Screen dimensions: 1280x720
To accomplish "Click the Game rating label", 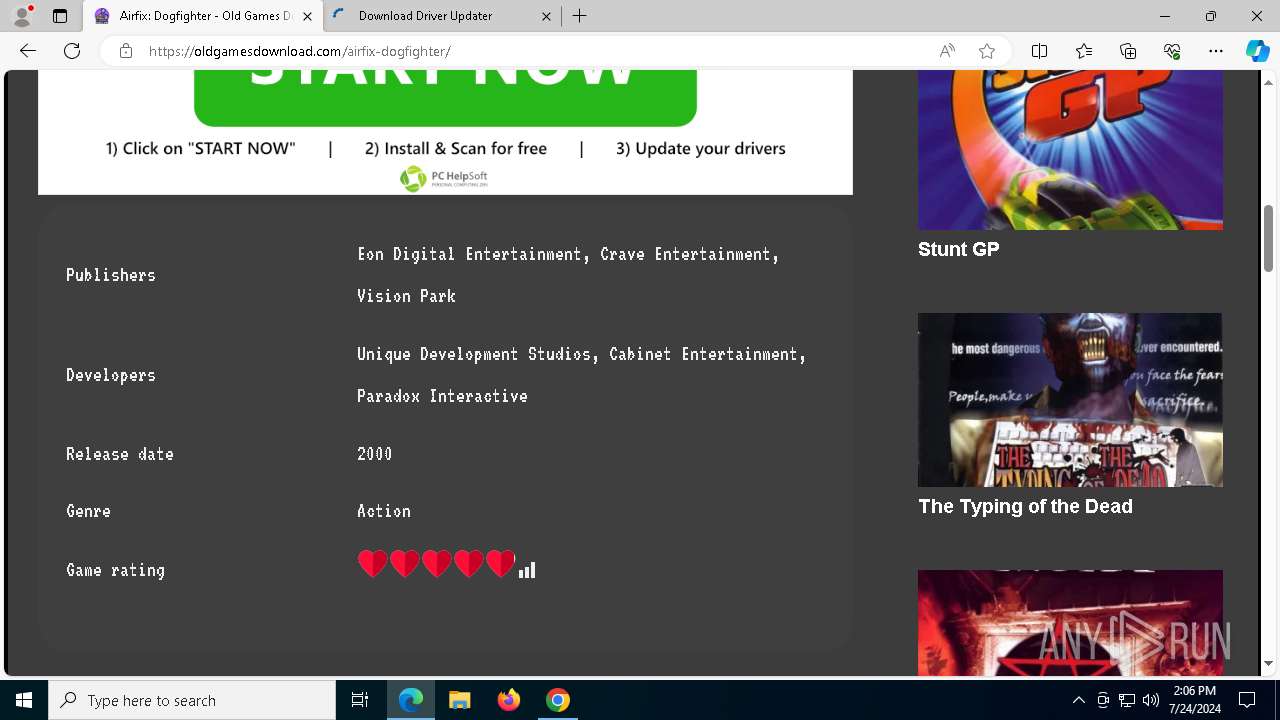I will 115,570.
